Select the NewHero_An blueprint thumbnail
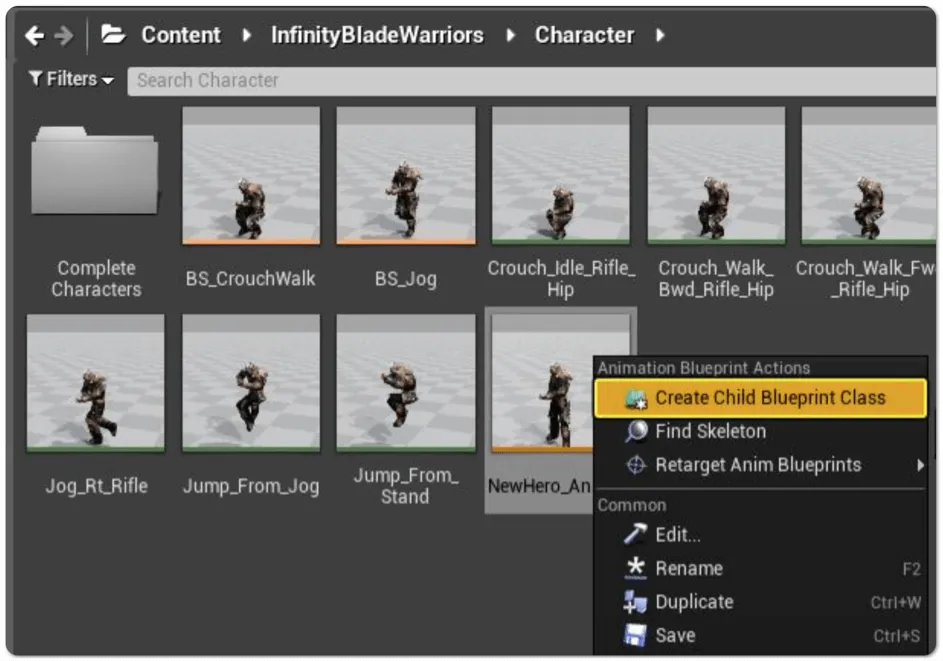943x661 pixels. 542,383
